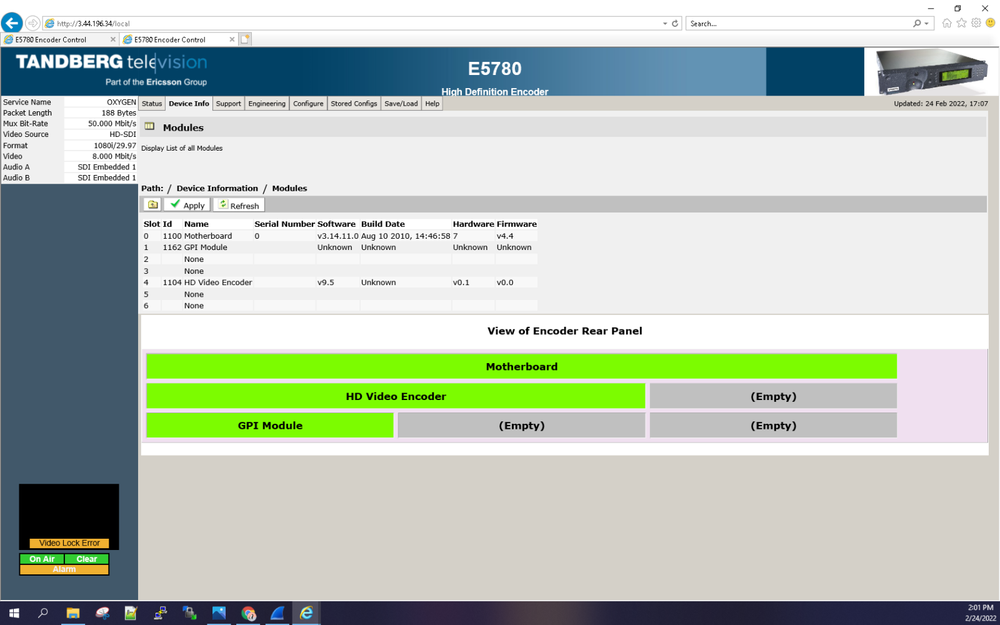Open the new tab button in the tab strip

pos(245,39)
